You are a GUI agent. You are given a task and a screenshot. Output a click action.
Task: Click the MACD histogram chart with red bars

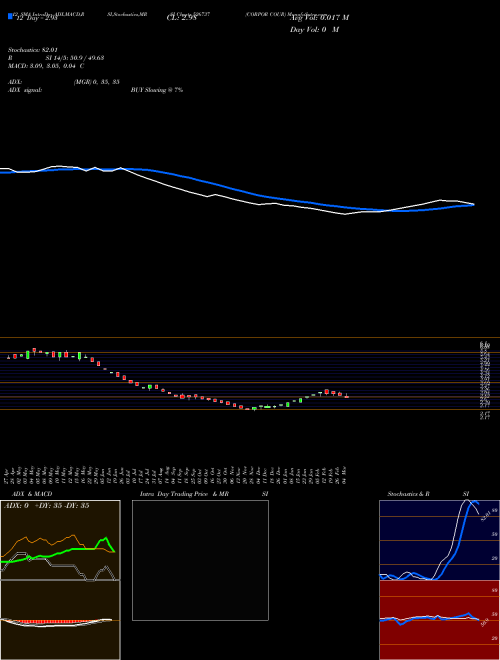pos(60,620)
